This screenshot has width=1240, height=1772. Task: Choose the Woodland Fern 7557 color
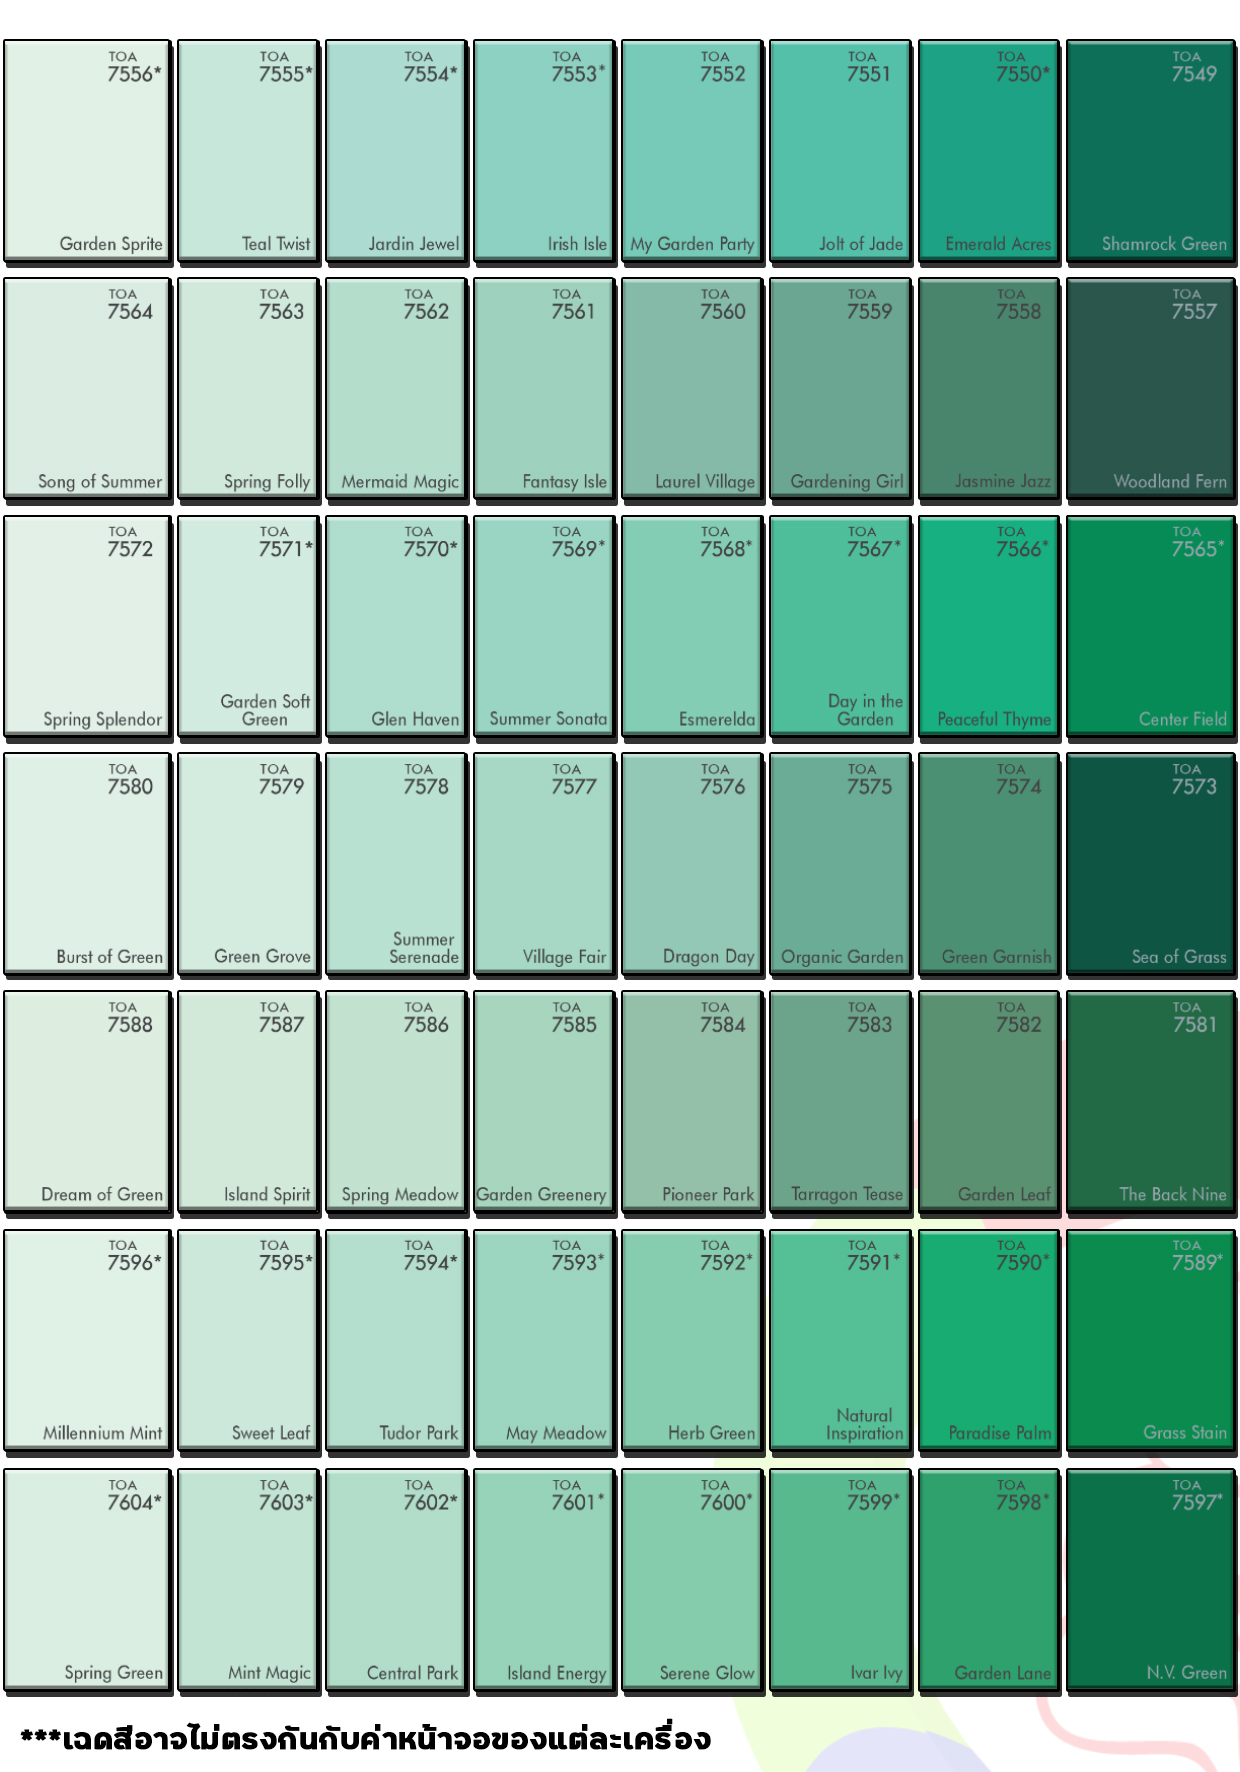1151,389
